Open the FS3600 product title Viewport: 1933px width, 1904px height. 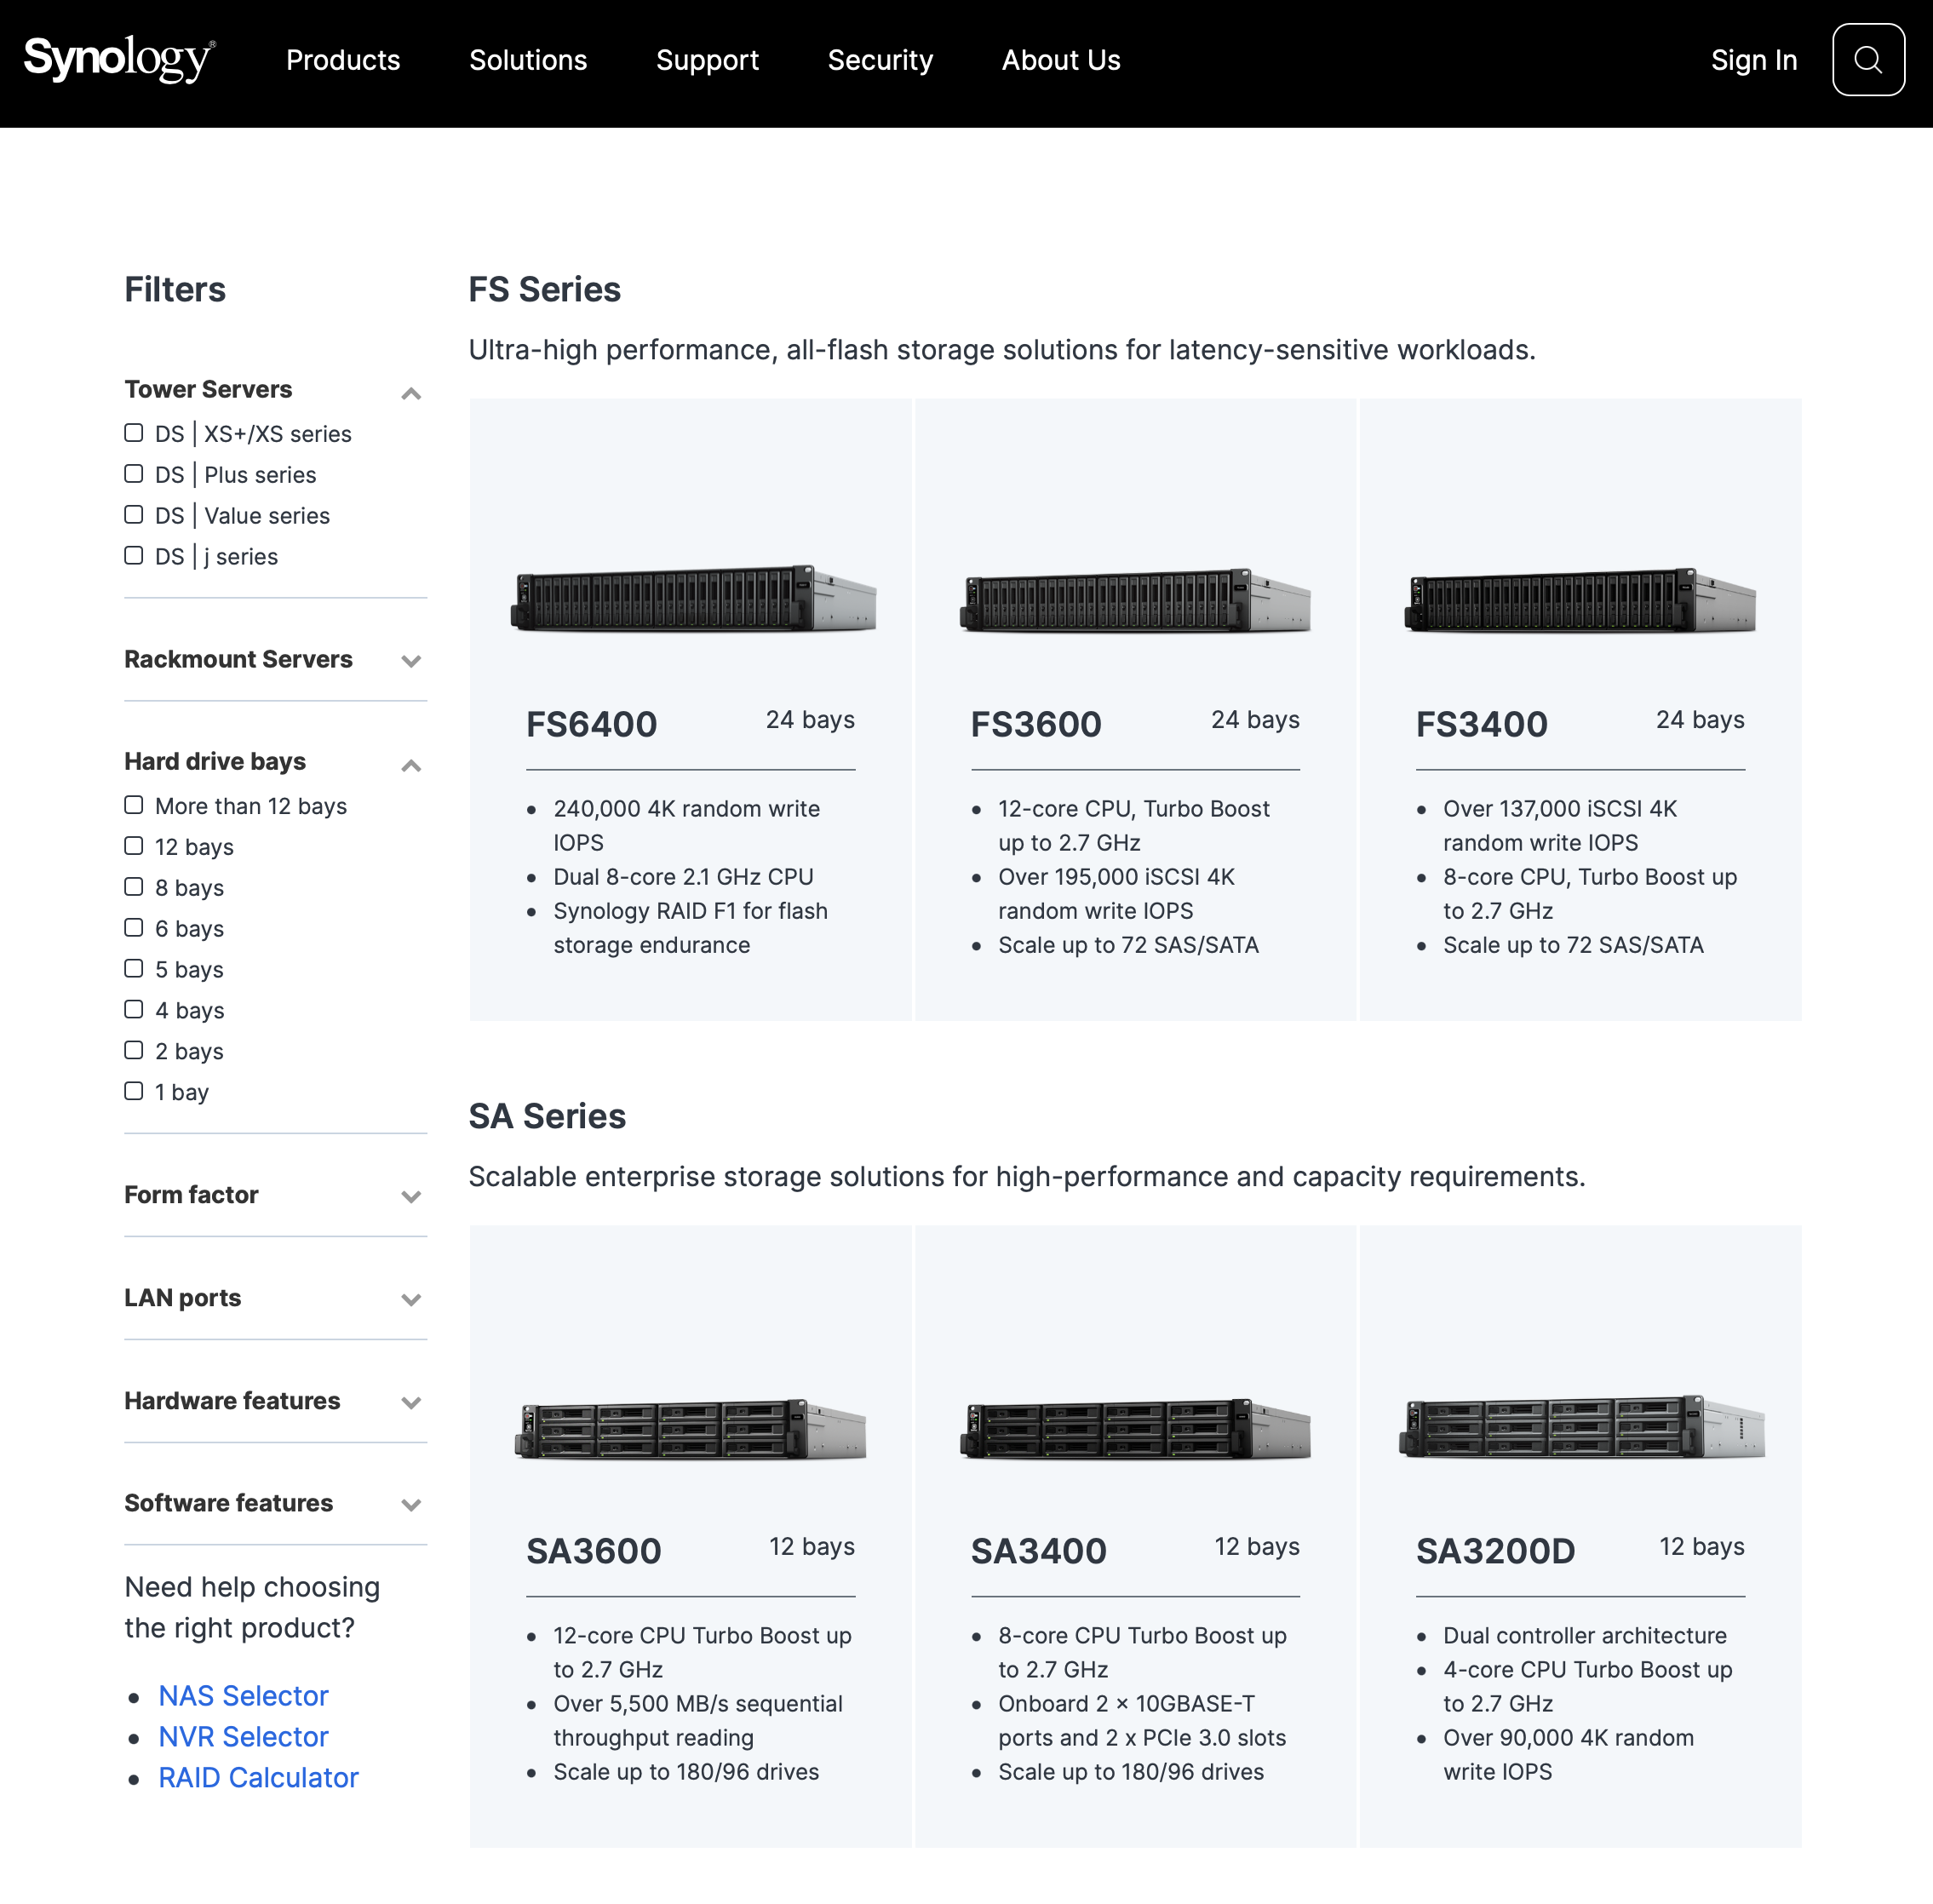[x=1036, y=724]
